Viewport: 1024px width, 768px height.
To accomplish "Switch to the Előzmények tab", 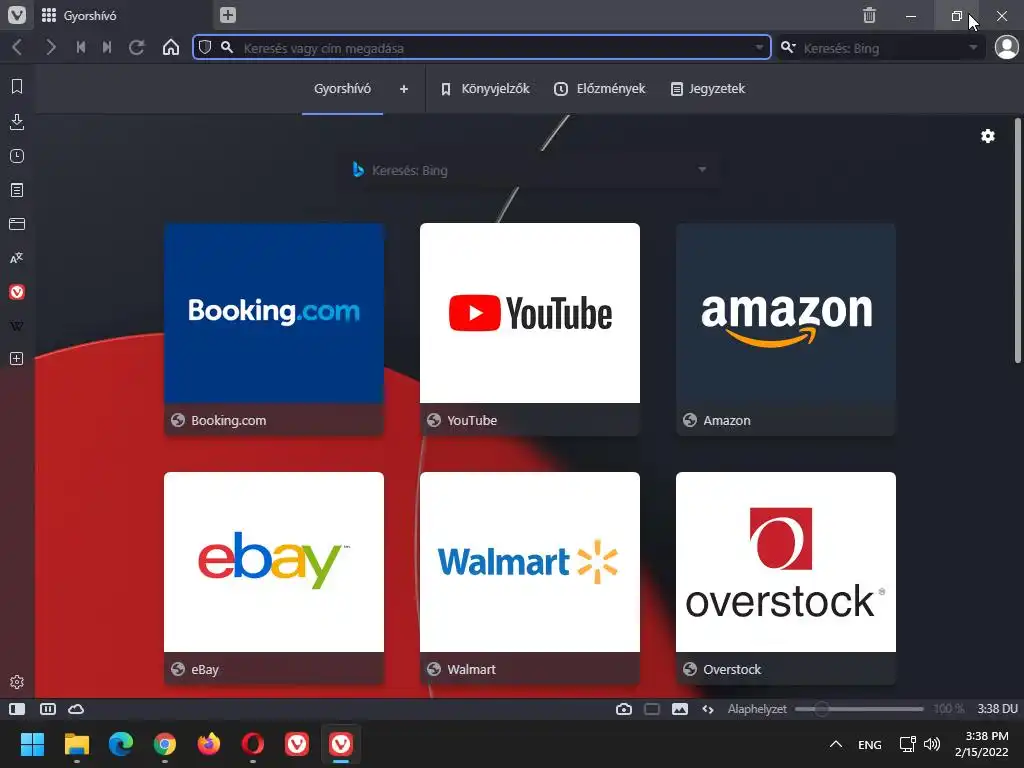I will (x=600, y=89).
